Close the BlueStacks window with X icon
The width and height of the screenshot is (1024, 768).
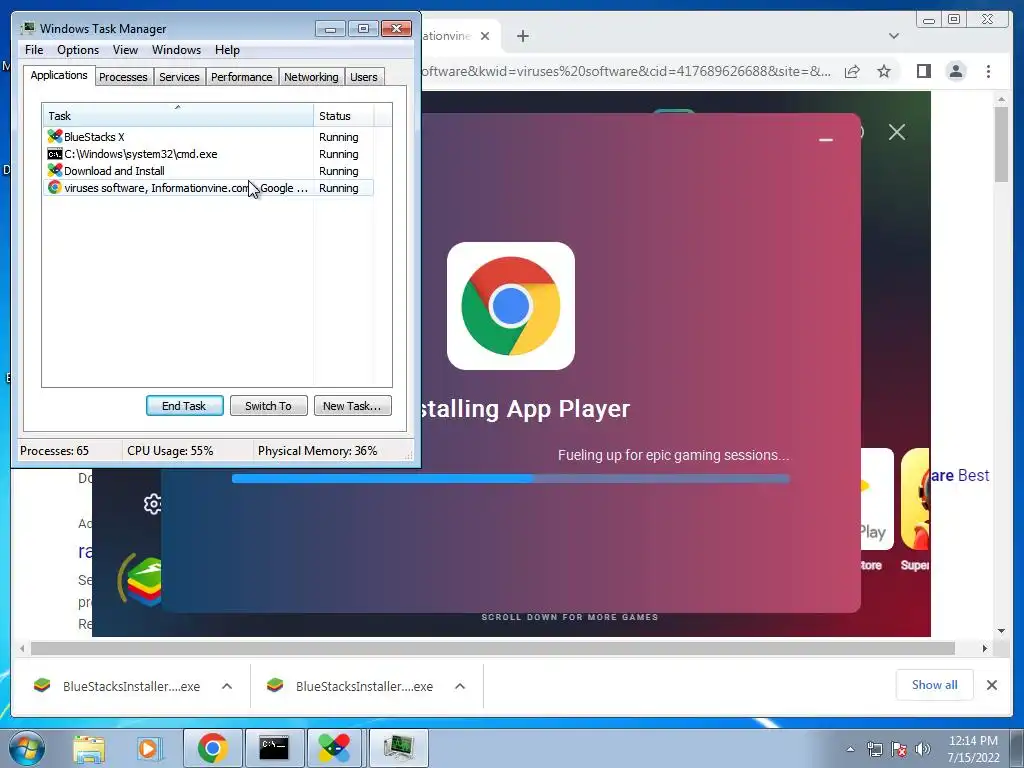pyautogui.click(x=897, y=133)
